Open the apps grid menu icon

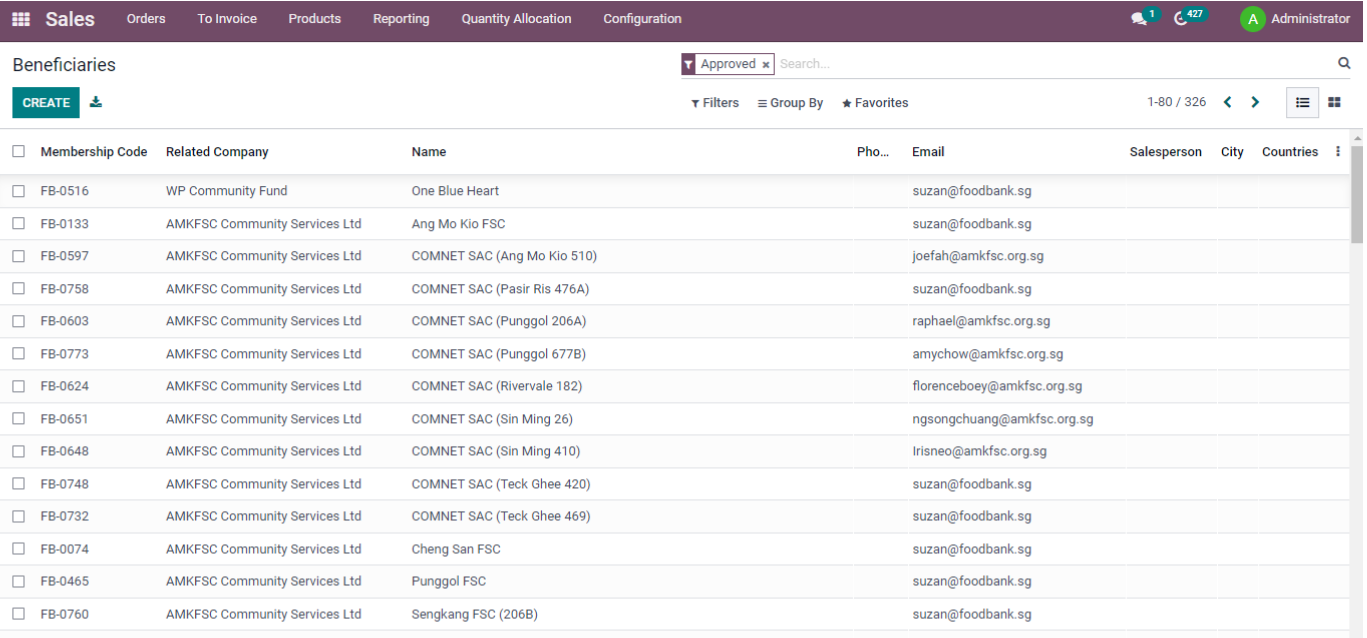(21, 19)
